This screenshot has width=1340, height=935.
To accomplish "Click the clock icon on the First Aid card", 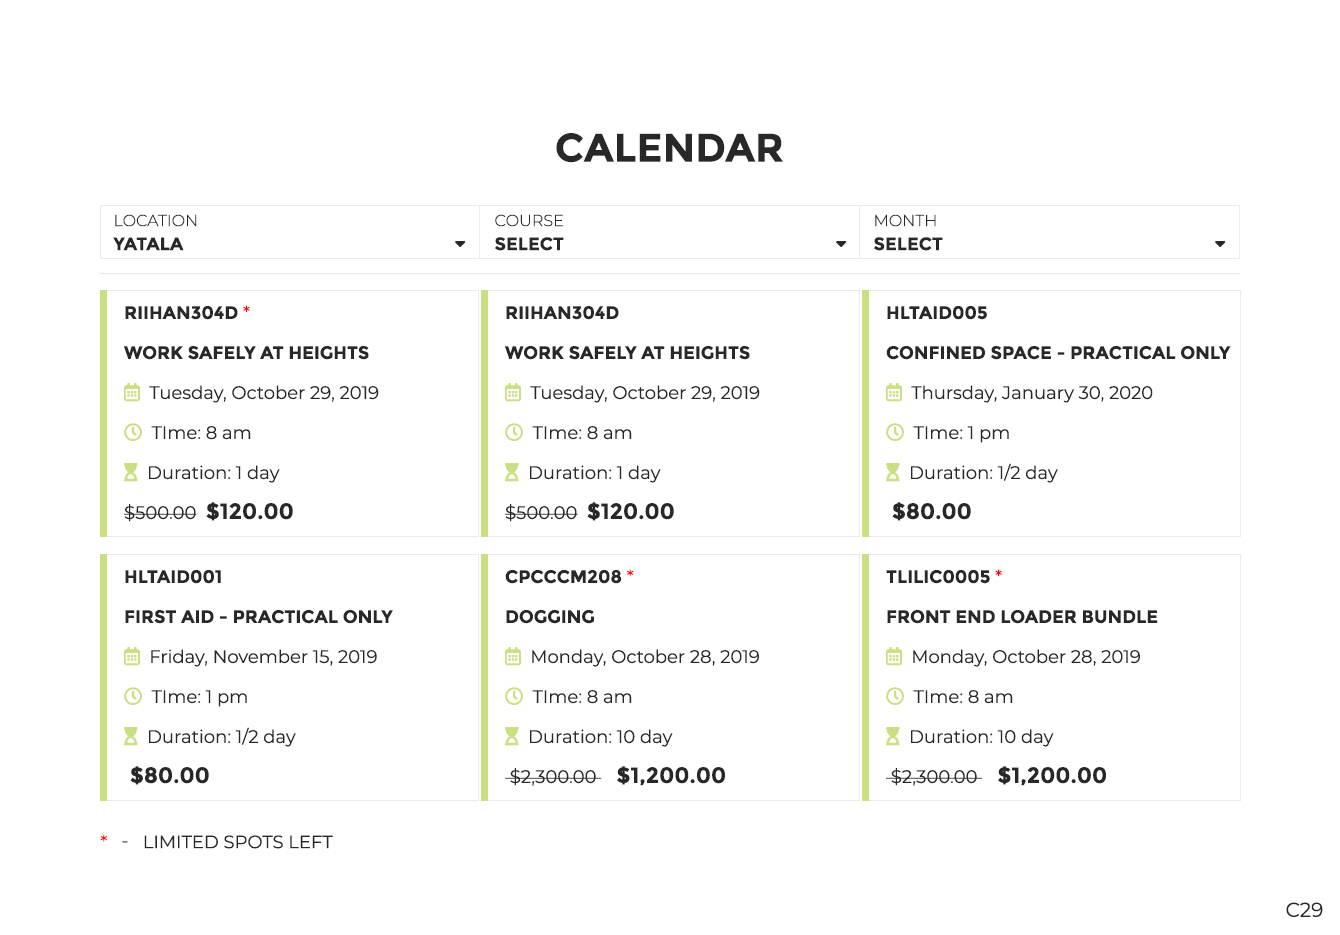I will click(133, 696).
